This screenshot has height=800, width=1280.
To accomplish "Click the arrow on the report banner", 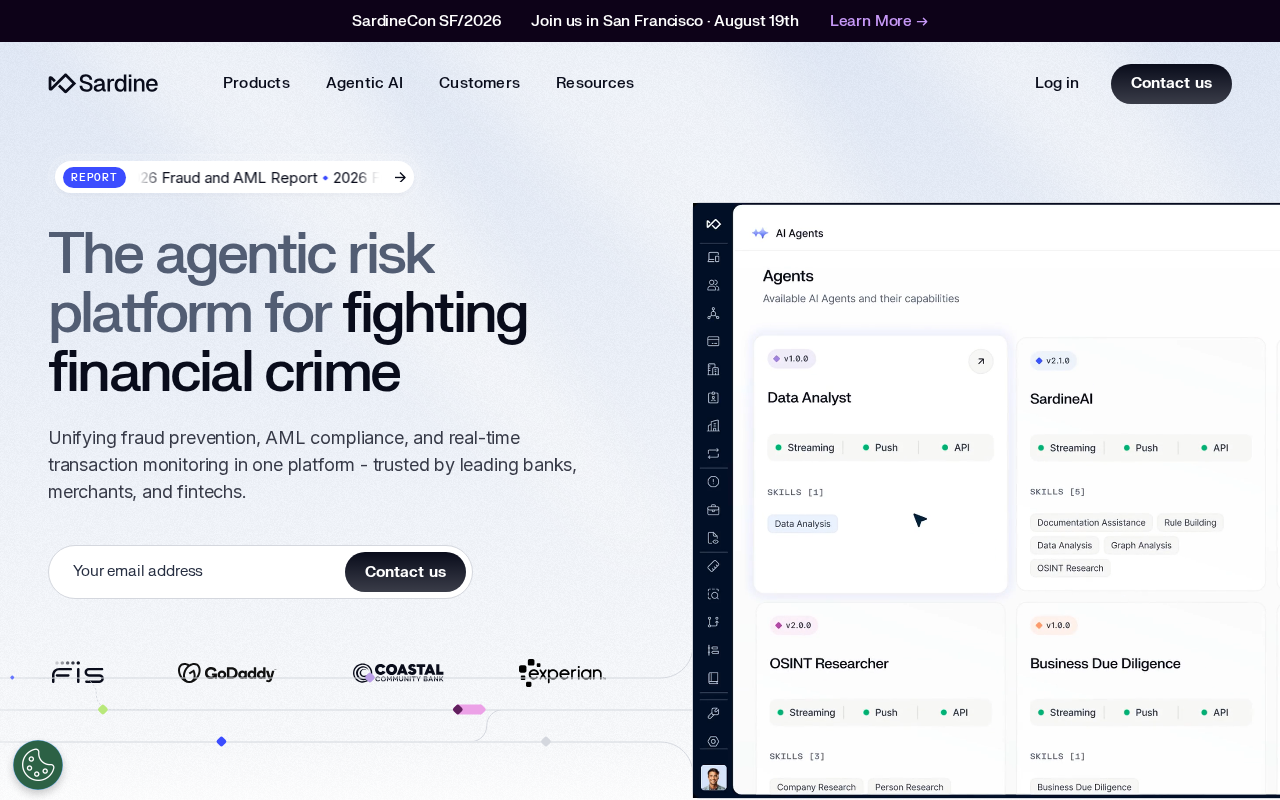I will coord(400,177).
